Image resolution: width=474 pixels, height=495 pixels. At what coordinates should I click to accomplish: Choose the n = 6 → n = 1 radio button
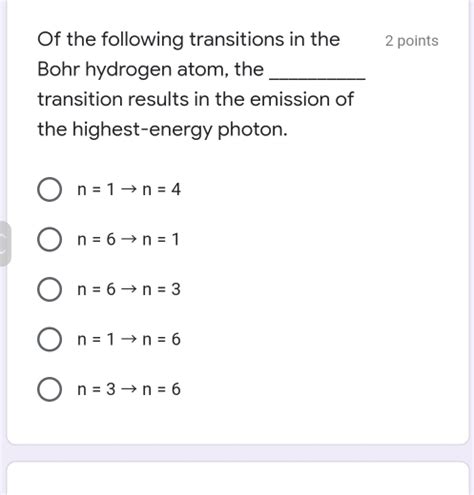pyautogui.click(x=49, y=239)
